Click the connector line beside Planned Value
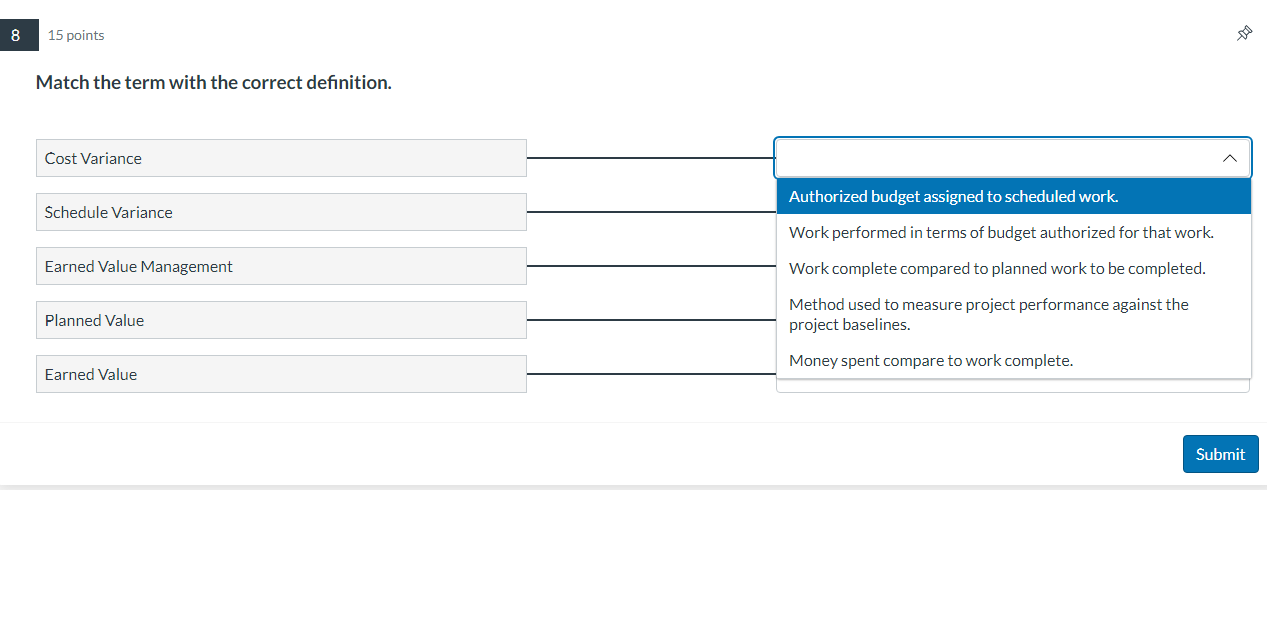 650,320
